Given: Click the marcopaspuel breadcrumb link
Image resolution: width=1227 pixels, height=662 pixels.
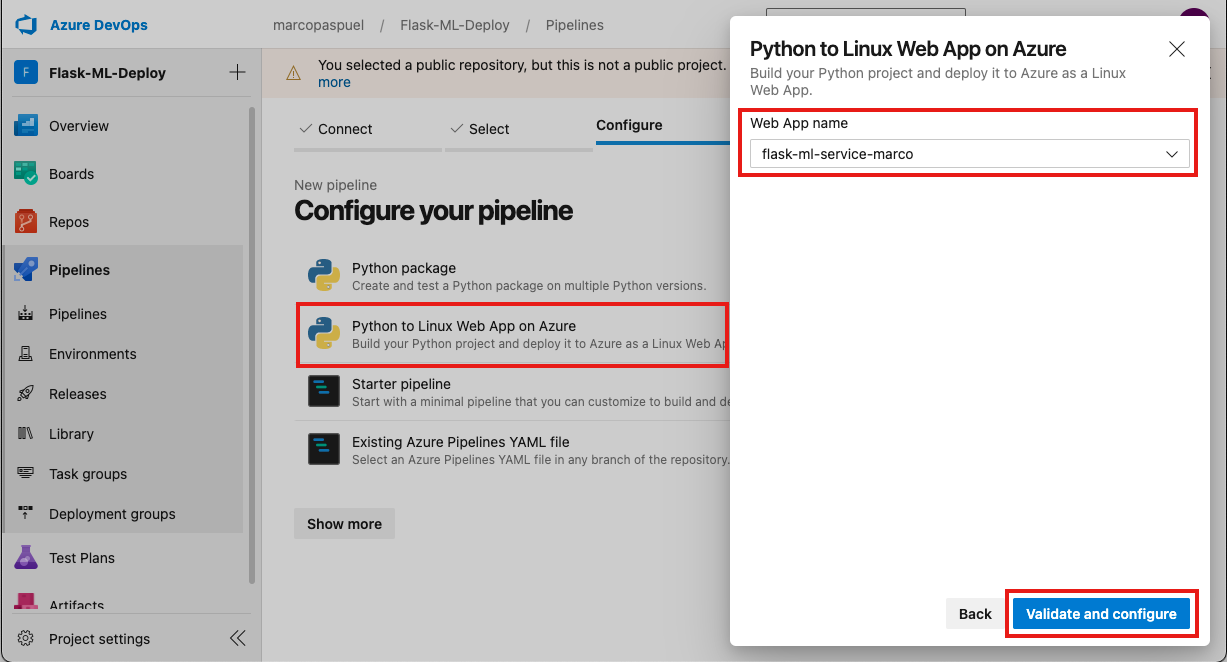Looking at the screenshot, I should click(x=316, y=25).
